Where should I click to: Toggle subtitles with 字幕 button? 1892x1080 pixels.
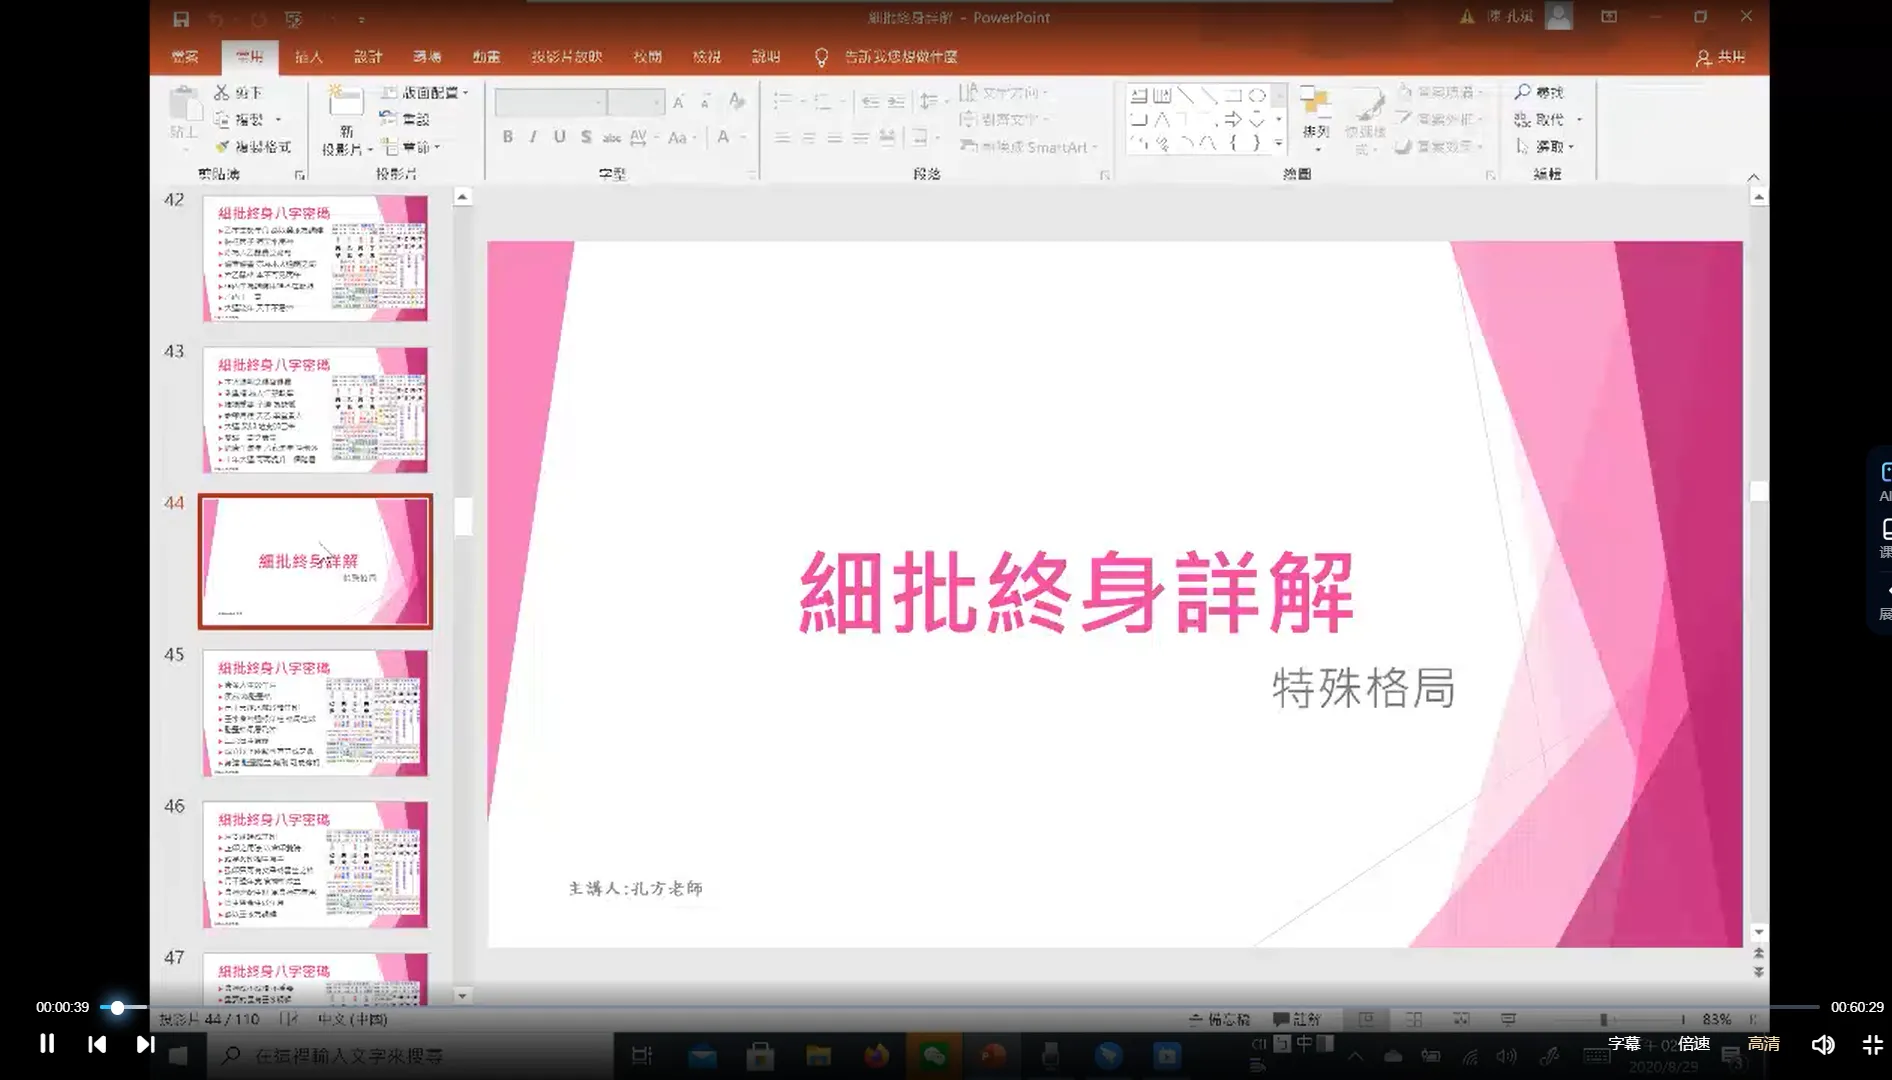click(x=1624, y=1043)
